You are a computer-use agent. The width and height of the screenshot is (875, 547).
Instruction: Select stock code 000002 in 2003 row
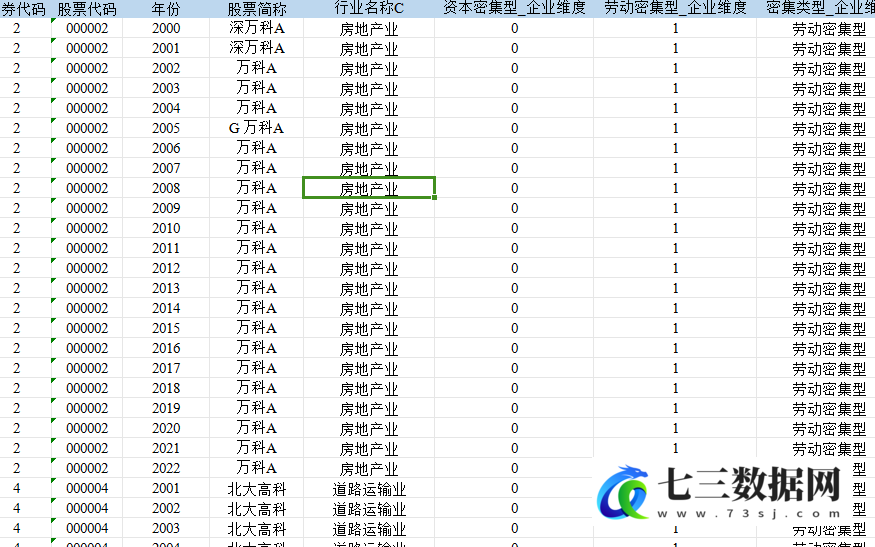[x=87, y=88]
